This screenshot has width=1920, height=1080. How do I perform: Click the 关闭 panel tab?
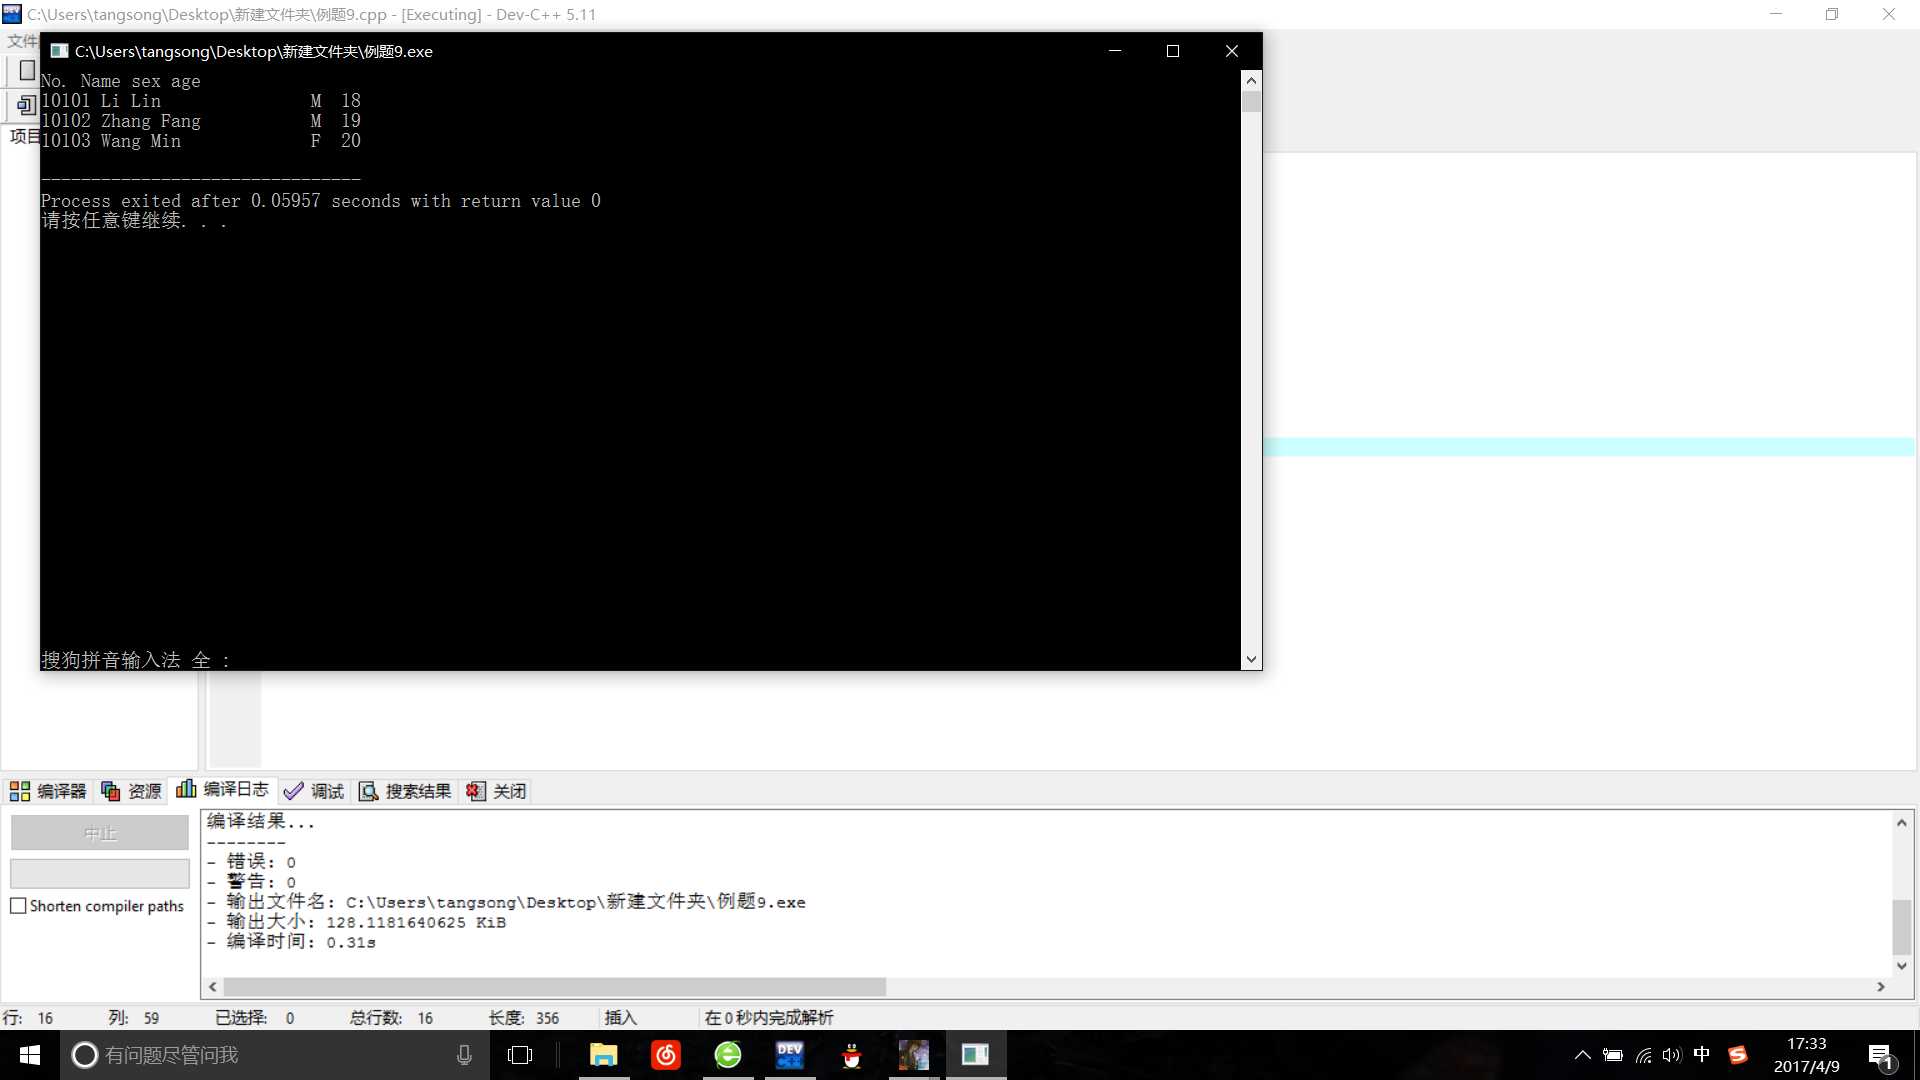496,791
